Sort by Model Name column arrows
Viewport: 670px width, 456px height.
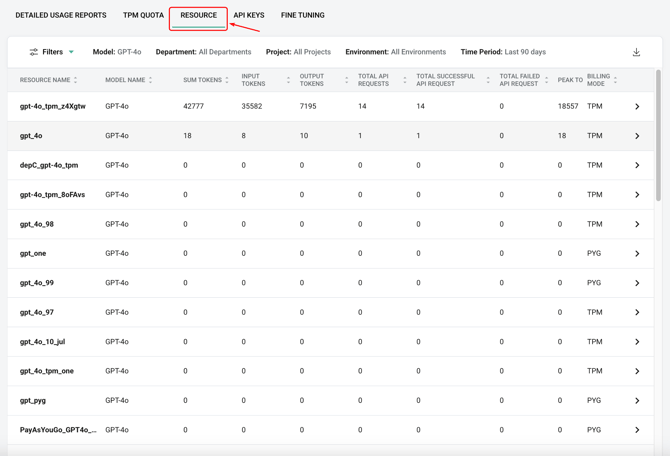(151, 80)
